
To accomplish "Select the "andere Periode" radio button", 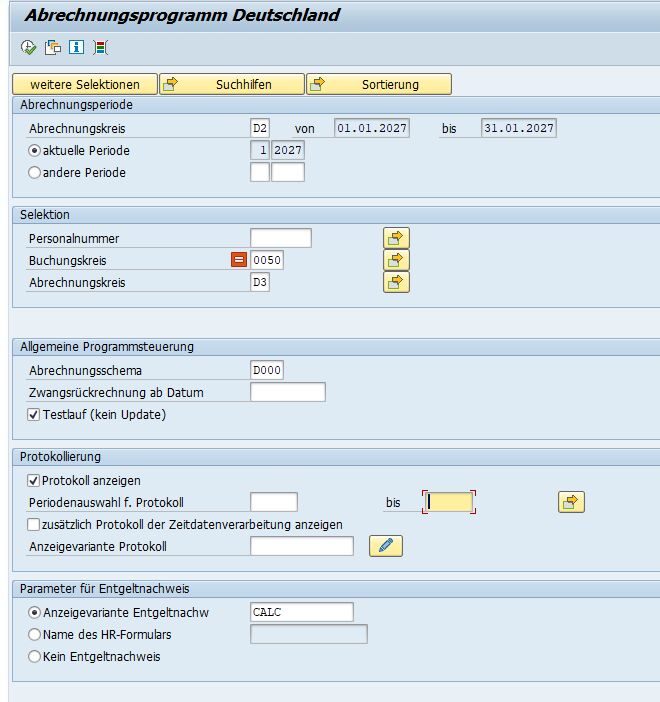I will (x=34, y=172).
